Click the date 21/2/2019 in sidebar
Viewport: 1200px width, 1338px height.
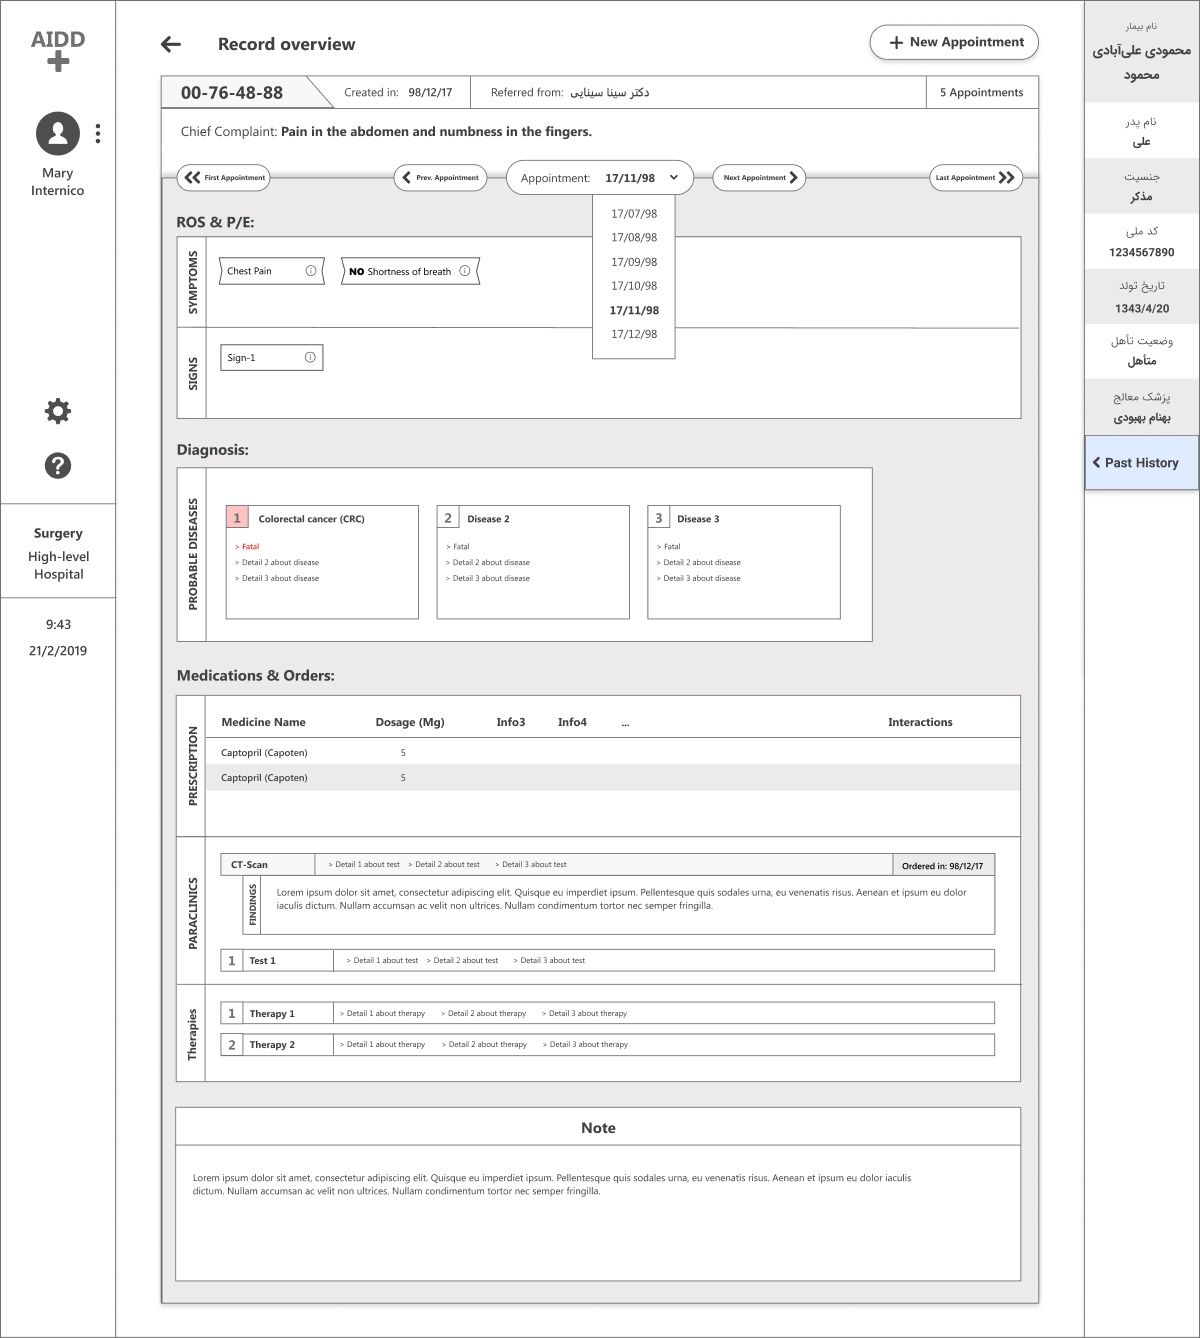(58, 651)
